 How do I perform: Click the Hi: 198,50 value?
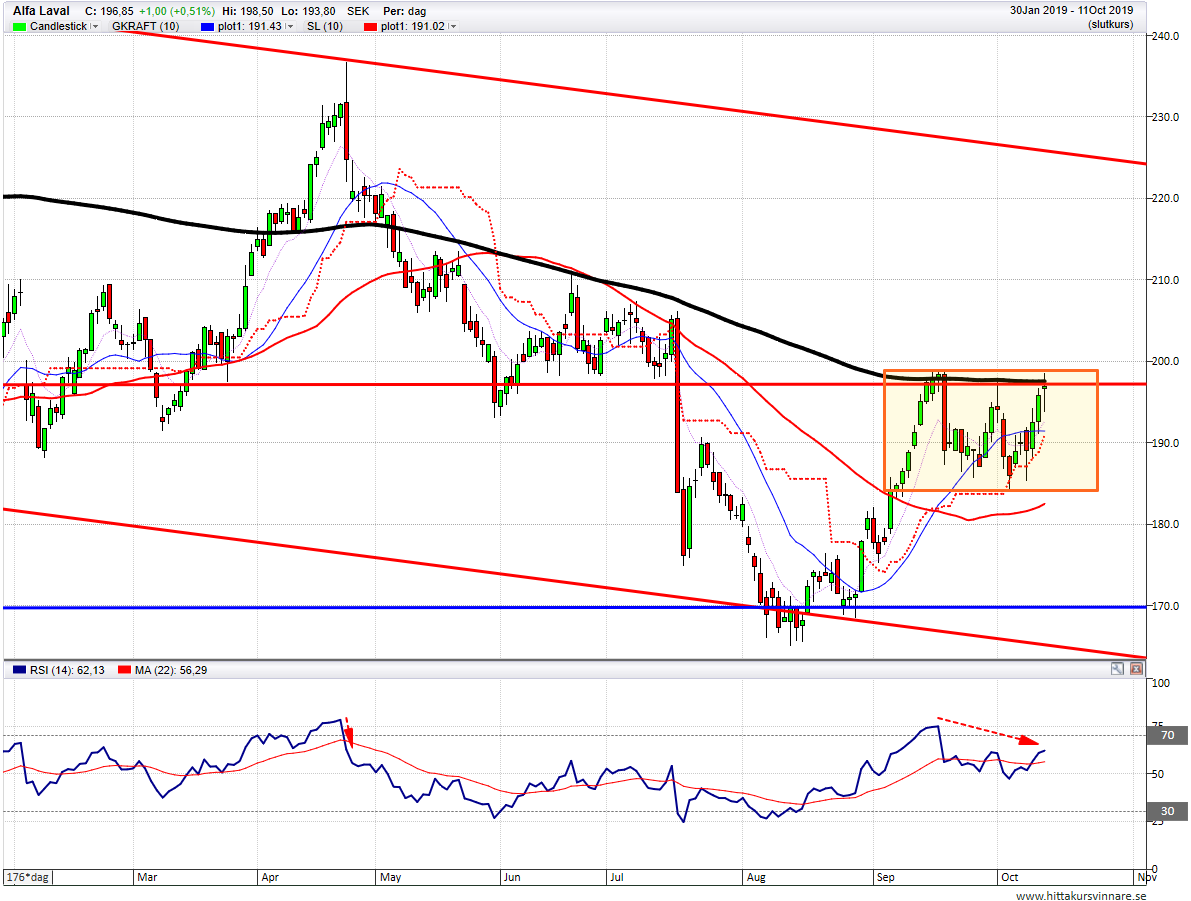click(248, 11)
